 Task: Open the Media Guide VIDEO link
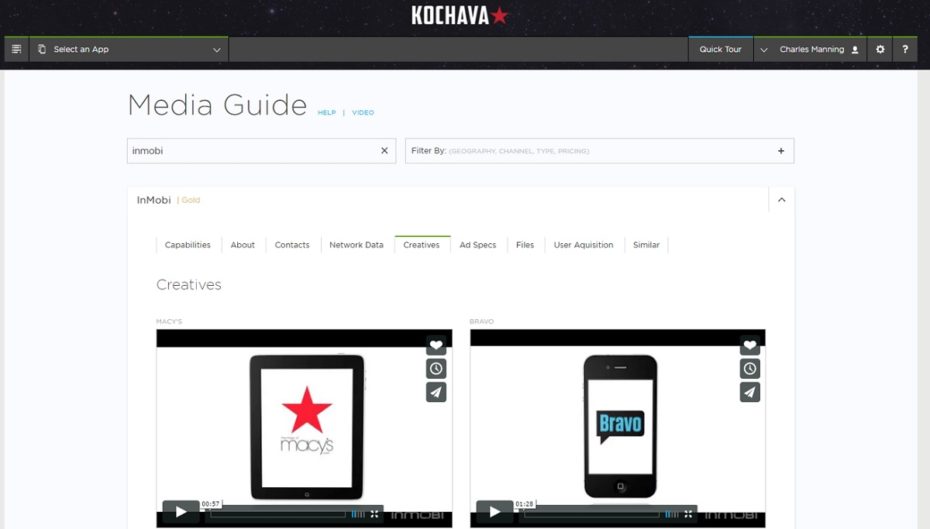(363, 112)
